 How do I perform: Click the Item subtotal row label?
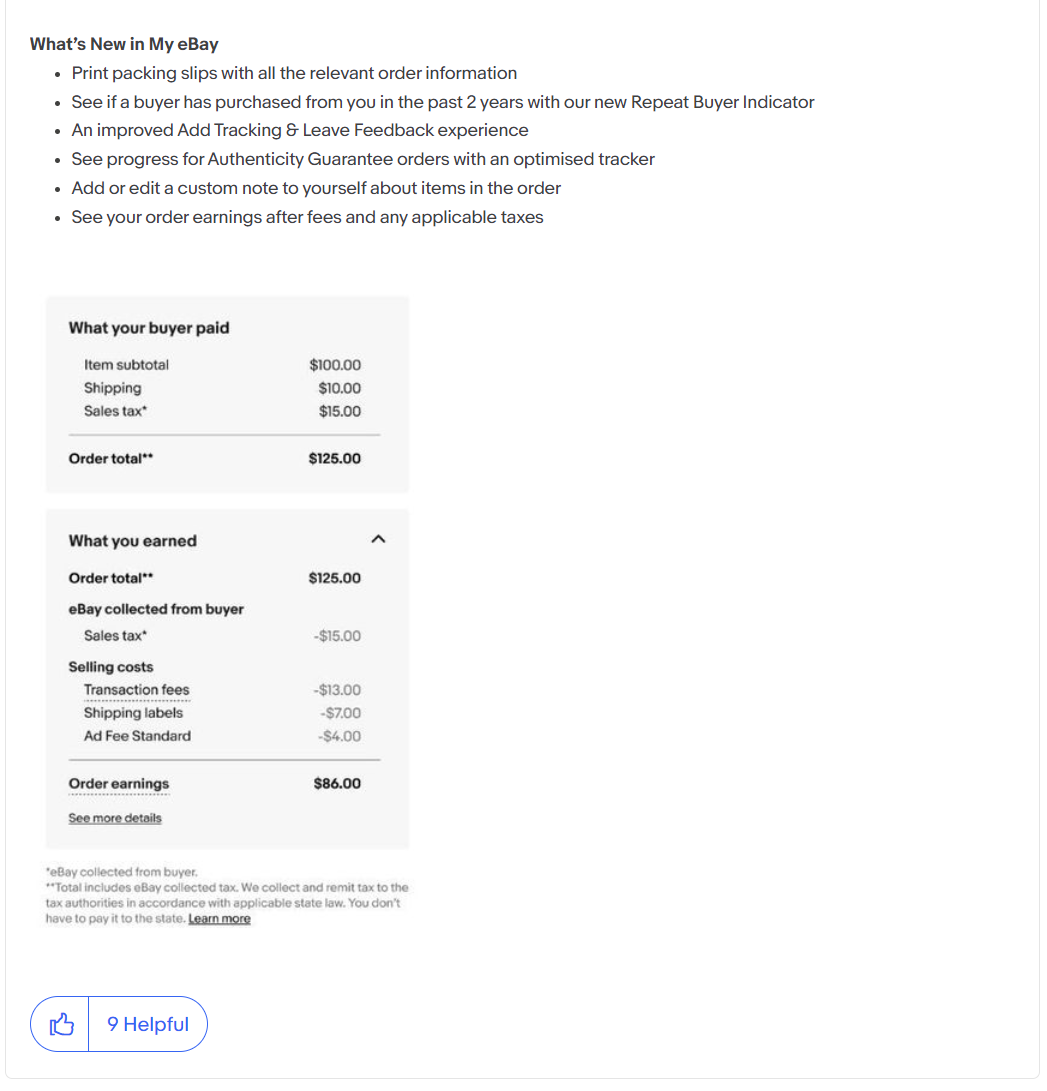[x=126, y=365]
